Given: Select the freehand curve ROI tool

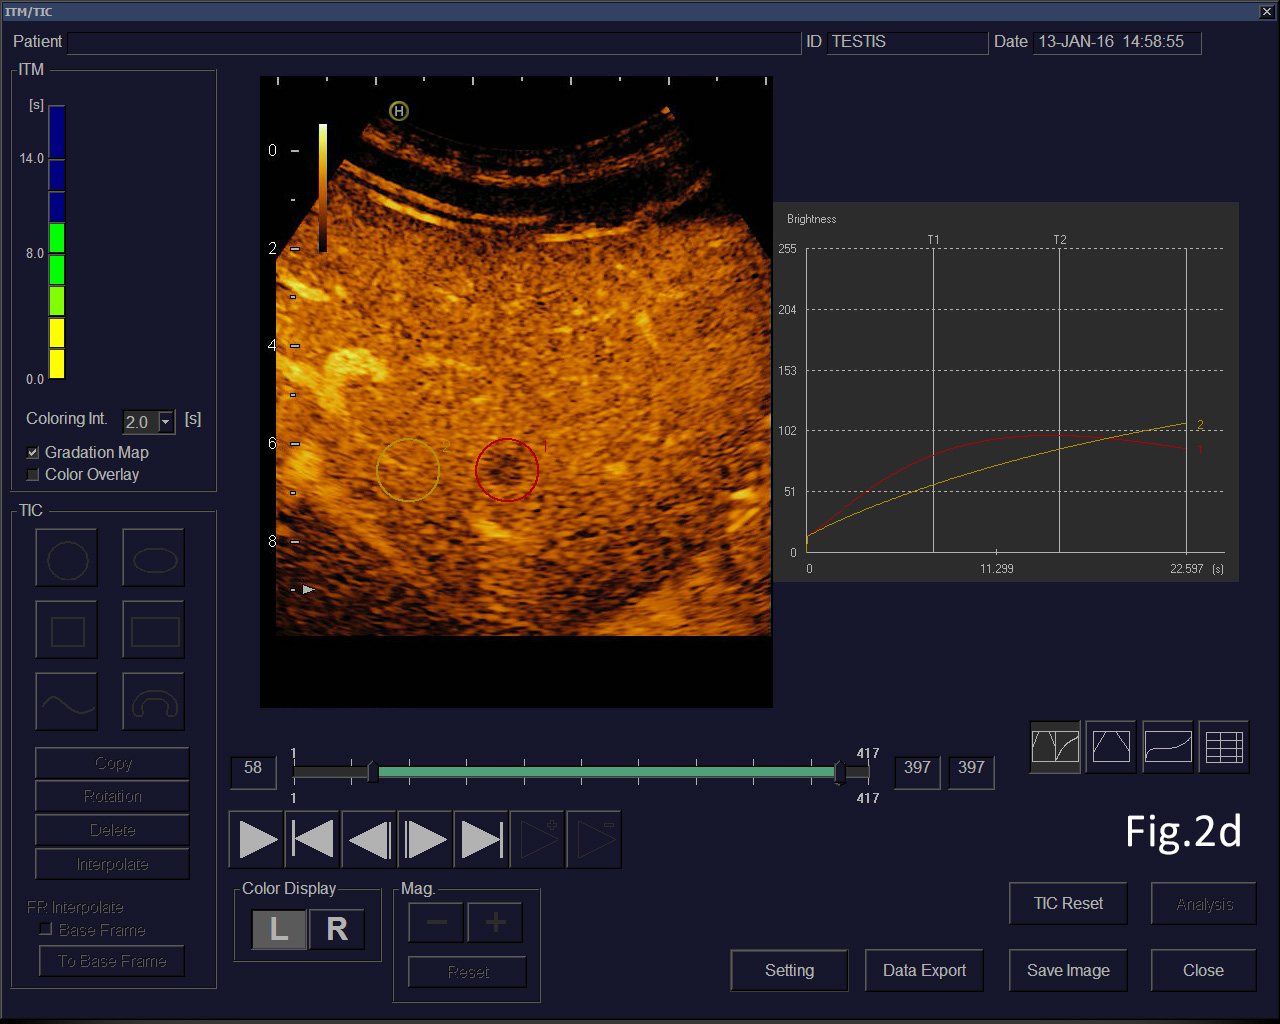Looking at the screenshot, I should tap(67, 702).
